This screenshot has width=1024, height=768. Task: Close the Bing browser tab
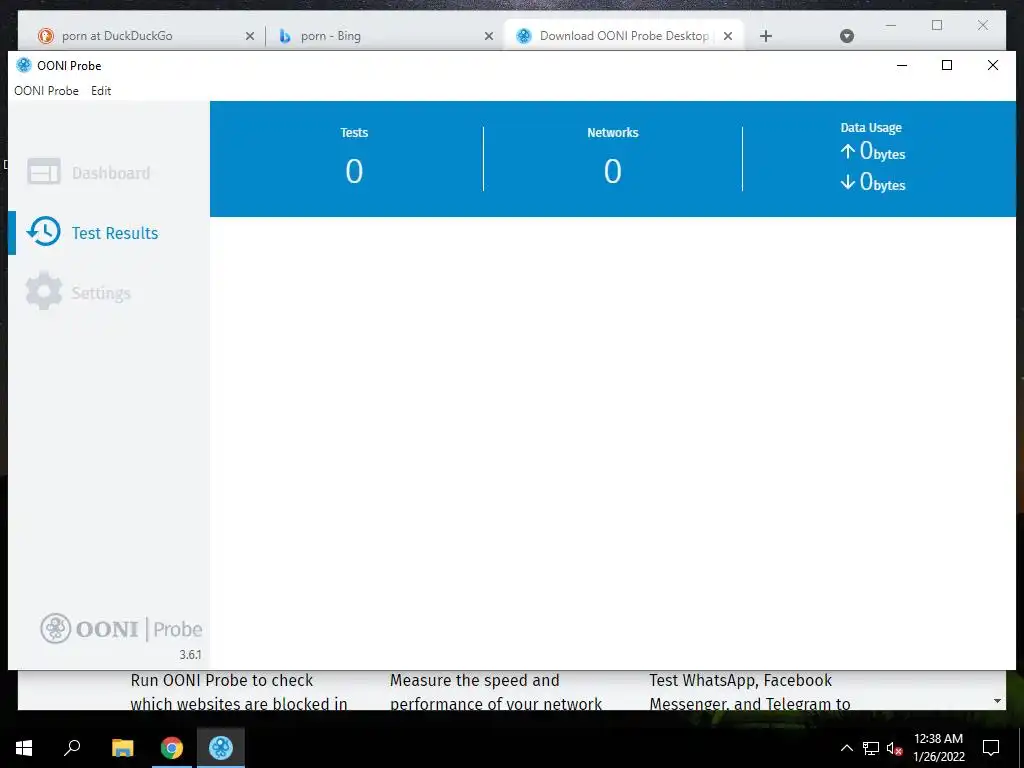[x=488, y=37]
